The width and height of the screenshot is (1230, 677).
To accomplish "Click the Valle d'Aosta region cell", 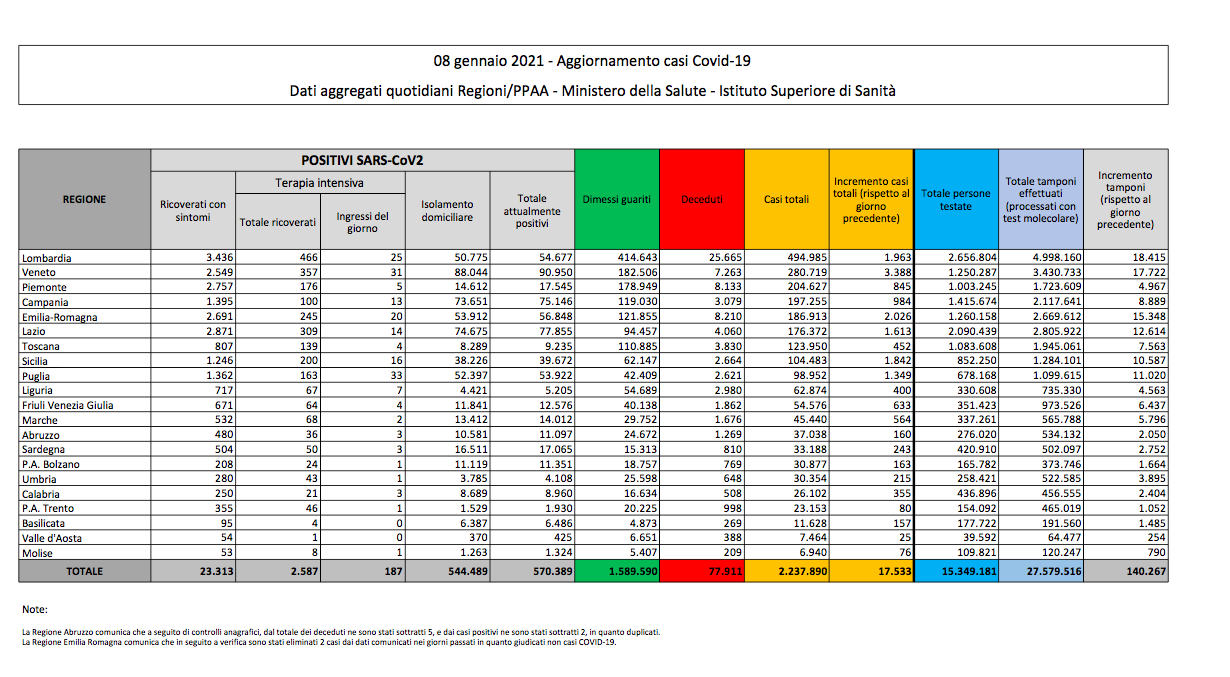I will point(50,538).
